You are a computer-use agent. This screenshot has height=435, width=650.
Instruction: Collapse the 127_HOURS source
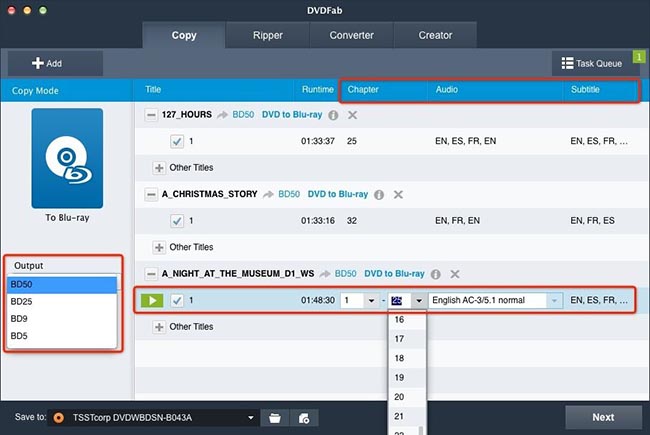click(x=151, y=115)
